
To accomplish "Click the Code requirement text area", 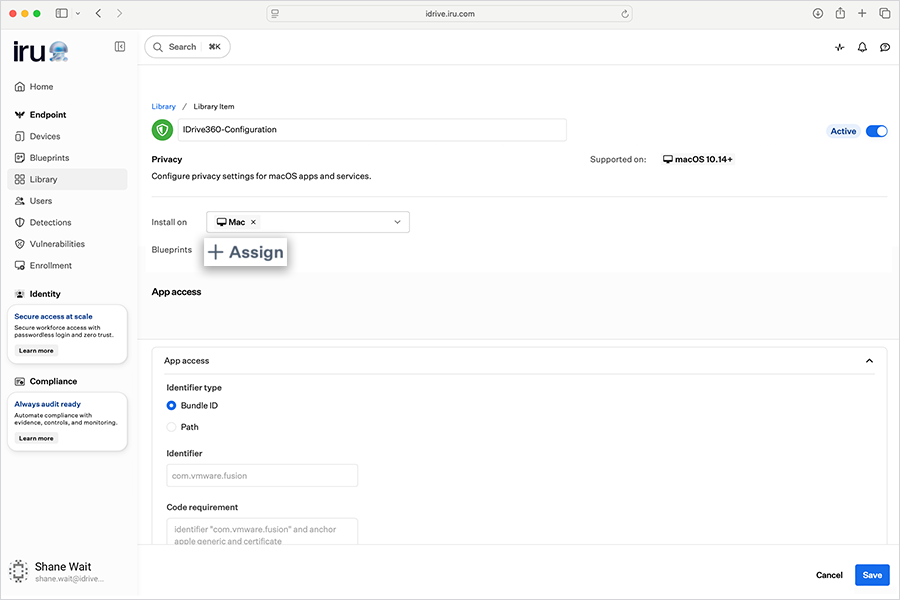I will click(262, 531).
